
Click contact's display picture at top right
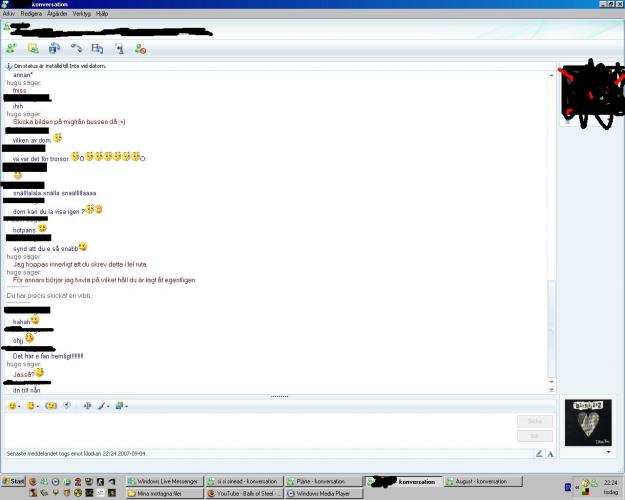tap(593, 95)
